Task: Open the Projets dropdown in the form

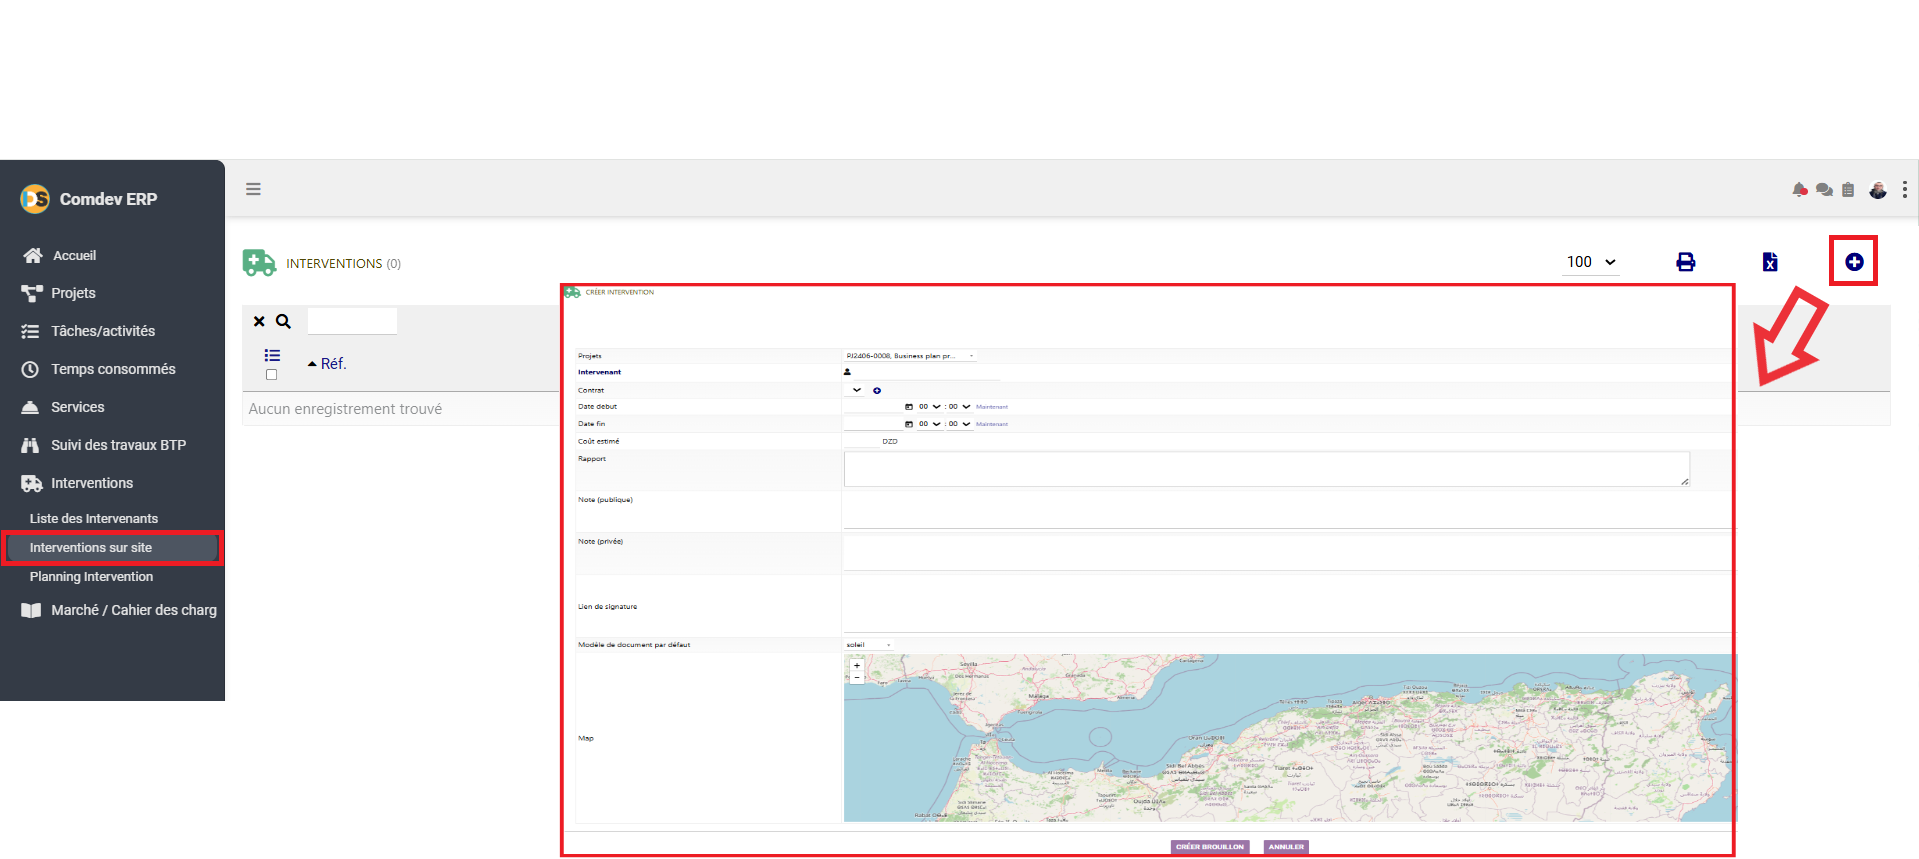Action: pyautogui.click(x=910, y=356)
